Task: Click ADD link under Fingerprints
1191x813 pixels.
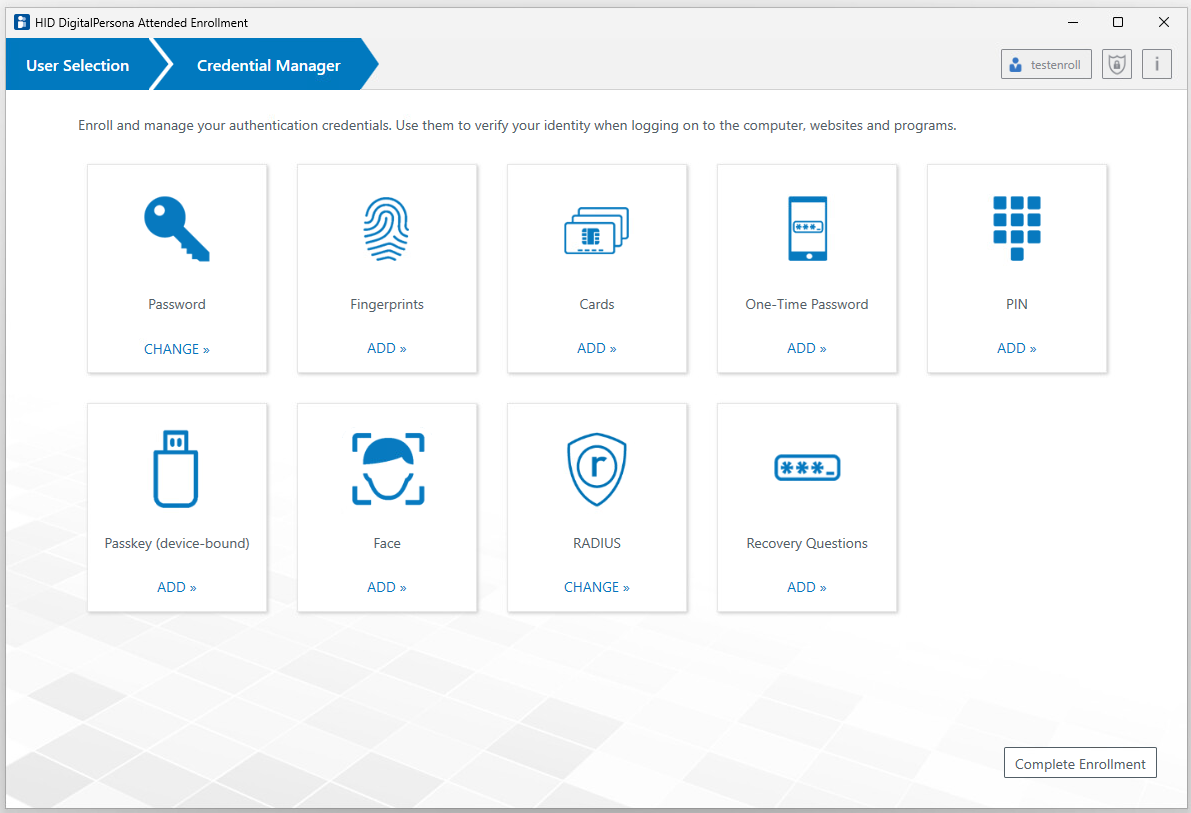Action: pos(387,348)
